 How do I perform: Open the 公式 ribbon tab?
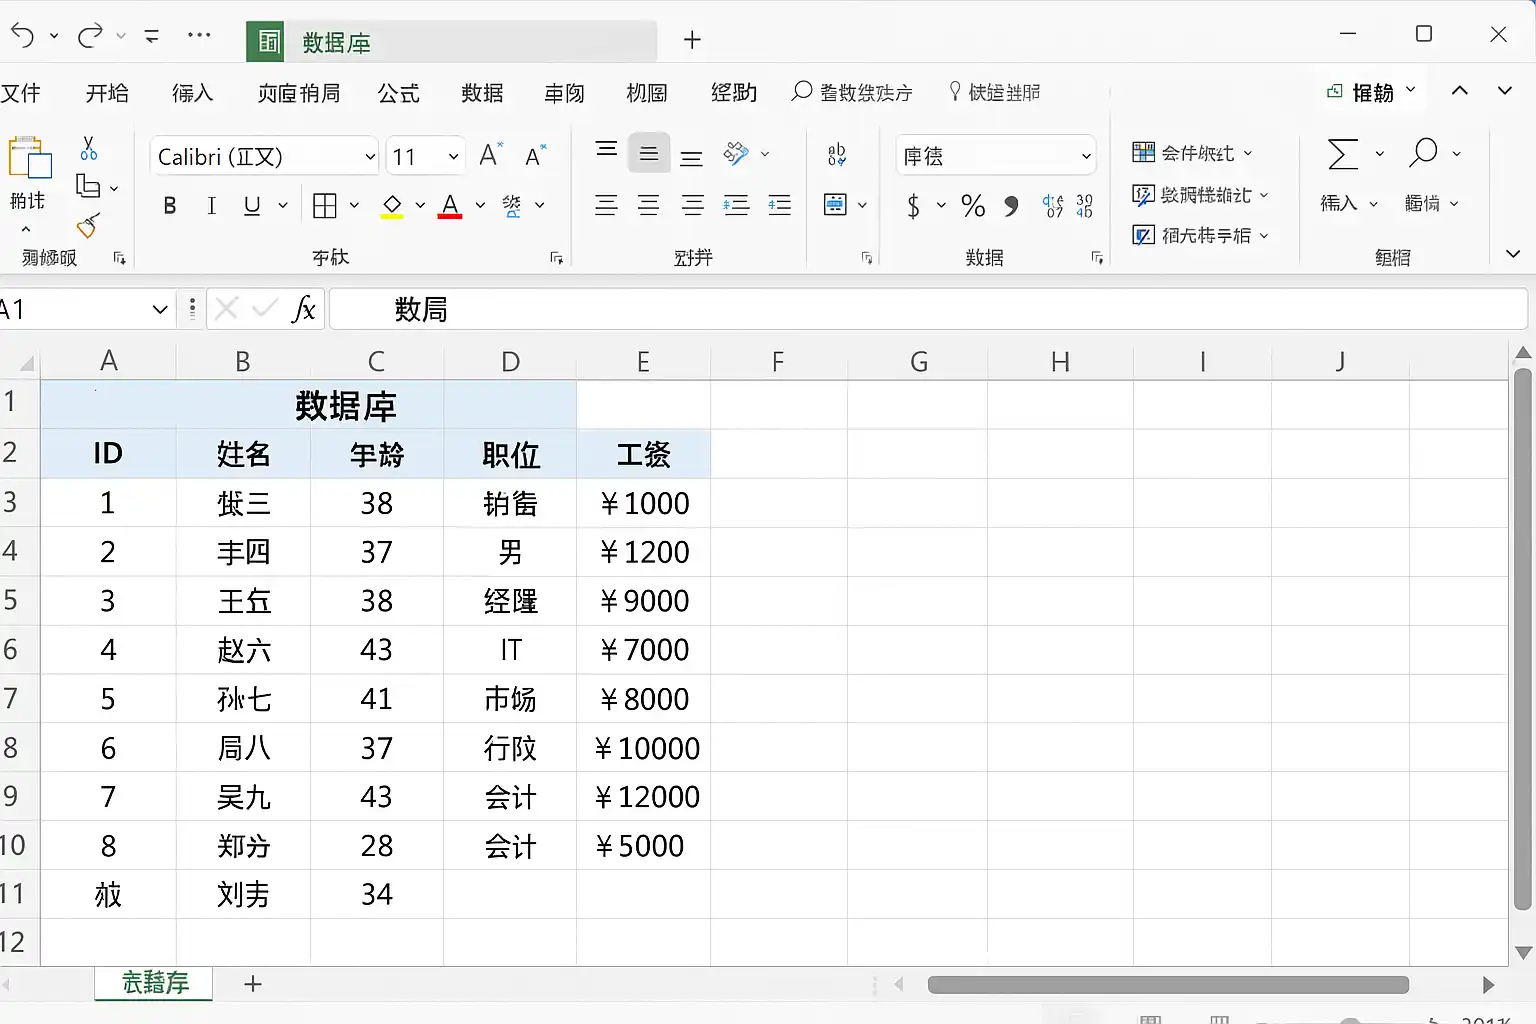pyautogui.click(x=399, y=93)
